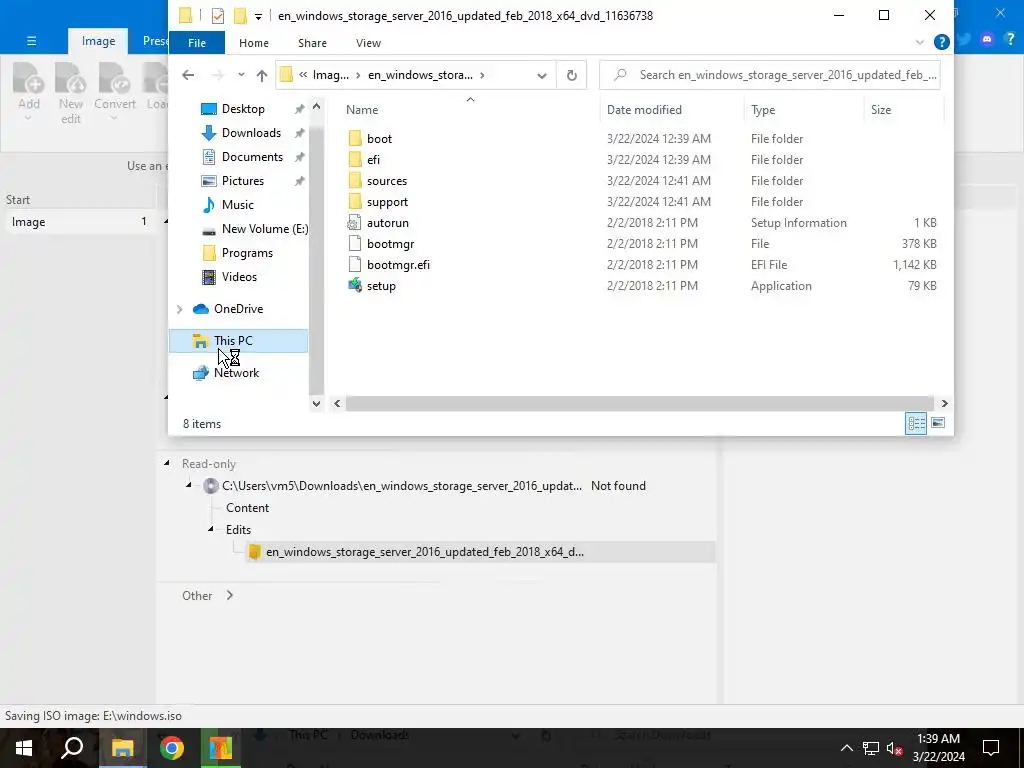Collapse the Read-only section

(x=167, y=462)
